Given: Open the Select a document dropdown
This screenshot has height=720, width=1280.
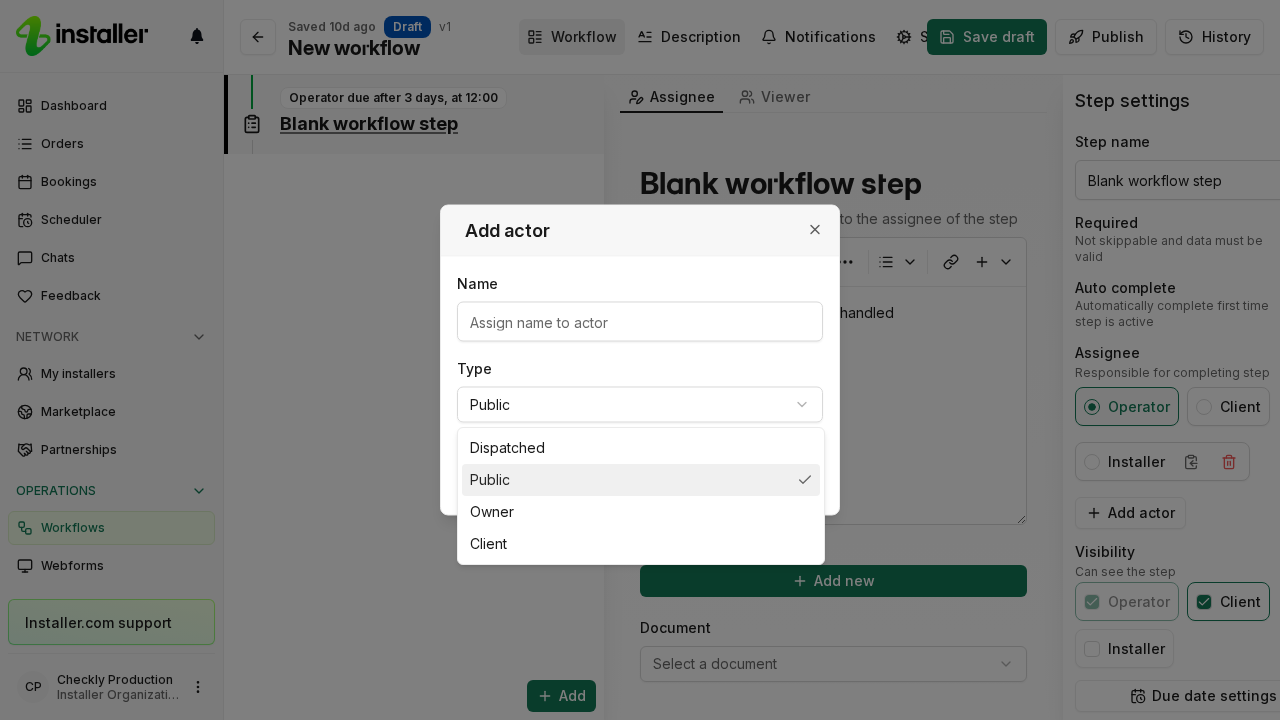Looking at the screenshot, I should coord(833,664).
